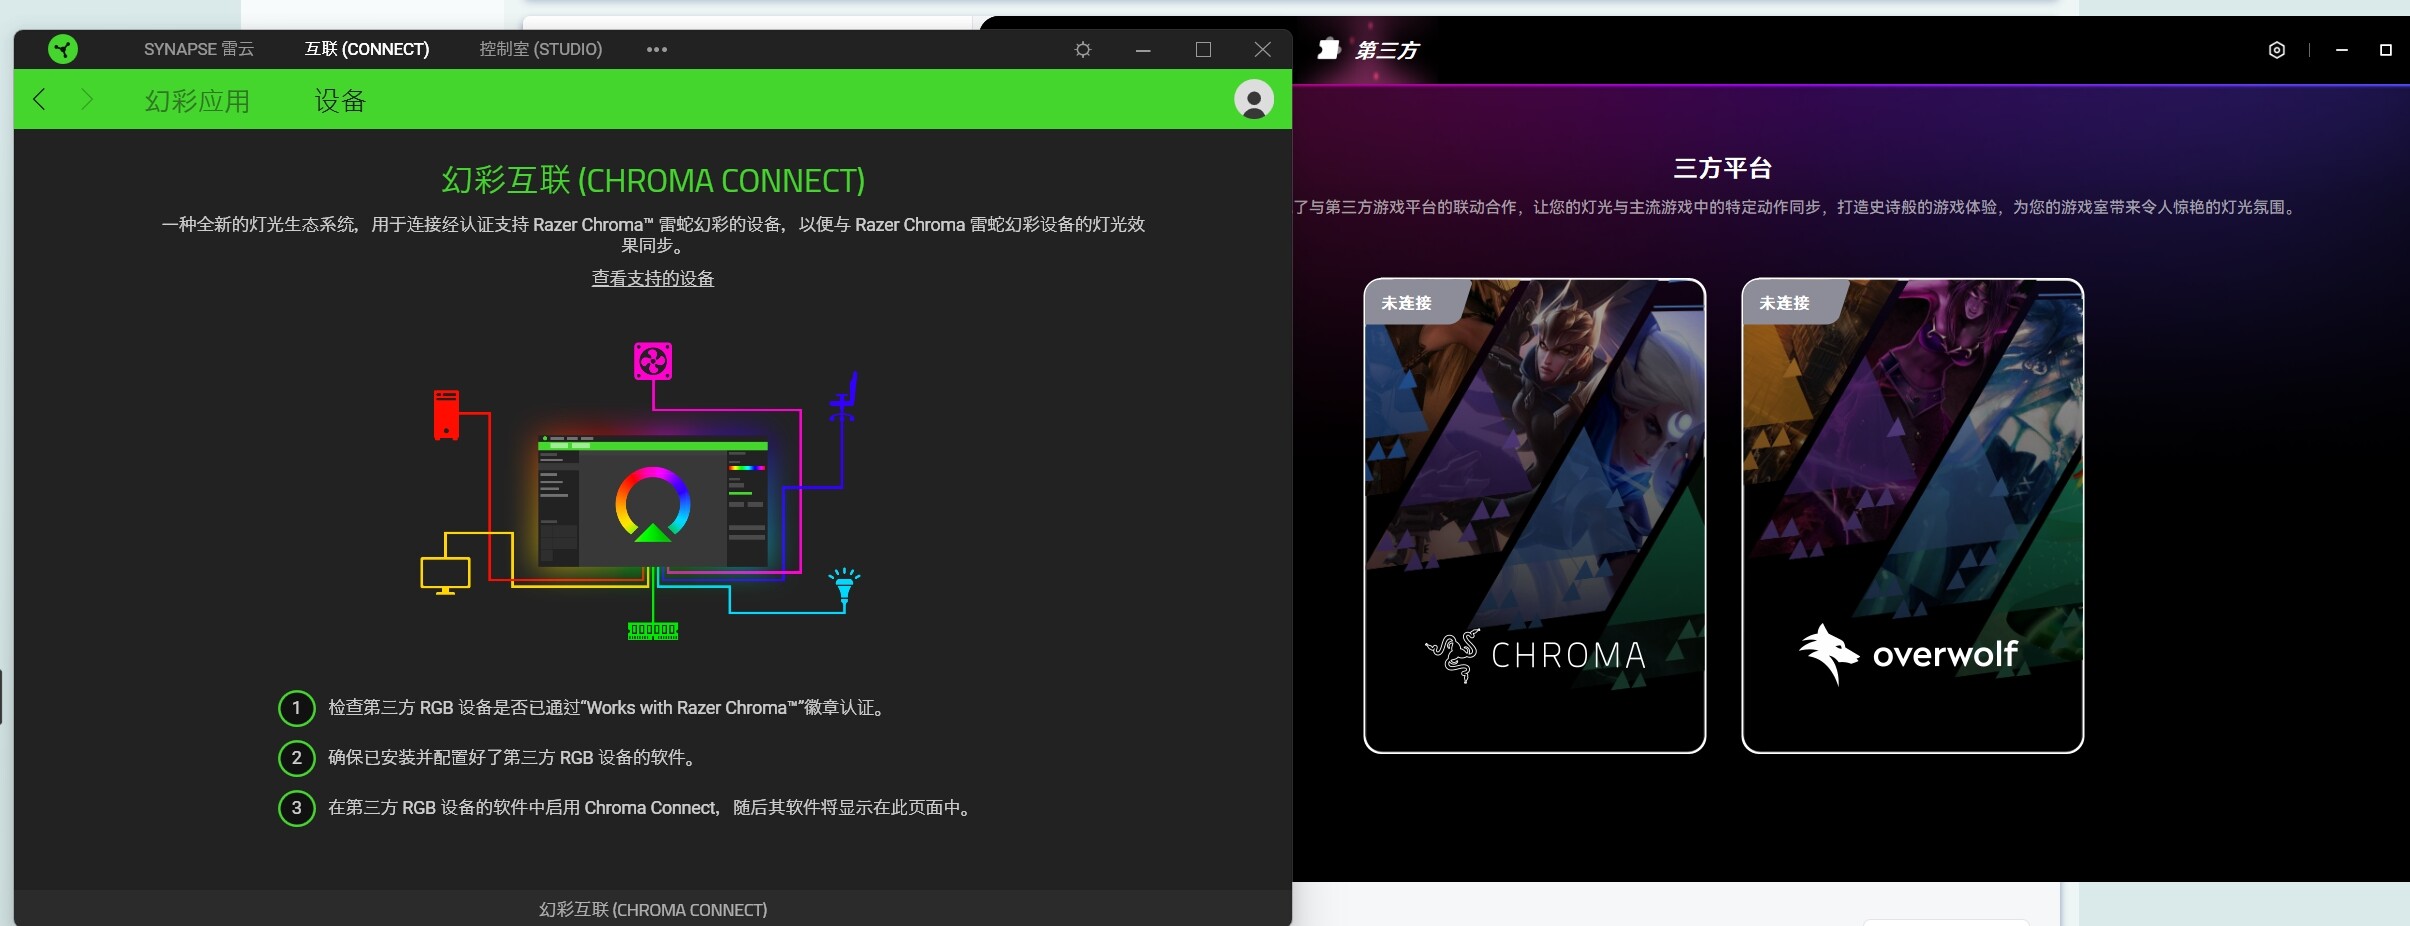
Task: Click the 幻彩互联 (CHROMA CONNECT) heading
Action: tap(653, 180)
